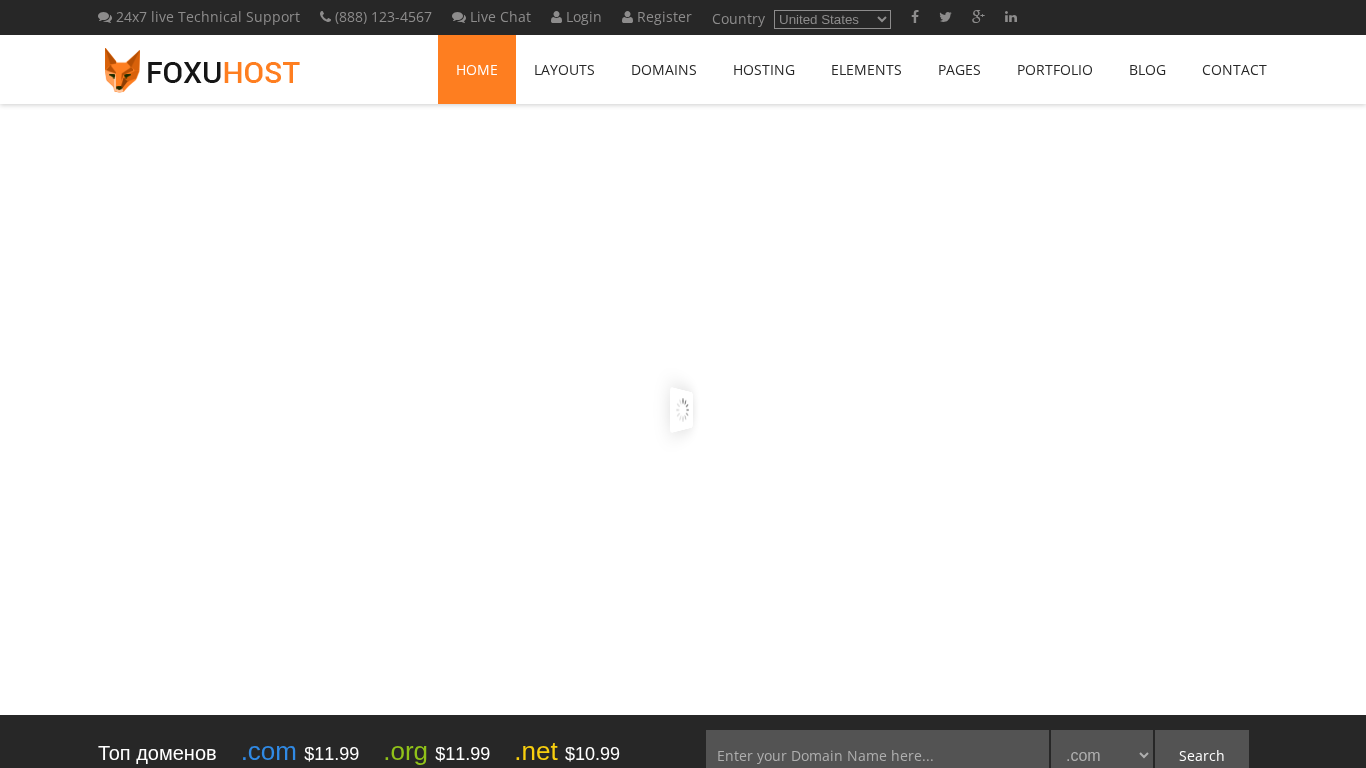Open the HOSTING menu
The image size is (1366, 768).
(764, 70)
